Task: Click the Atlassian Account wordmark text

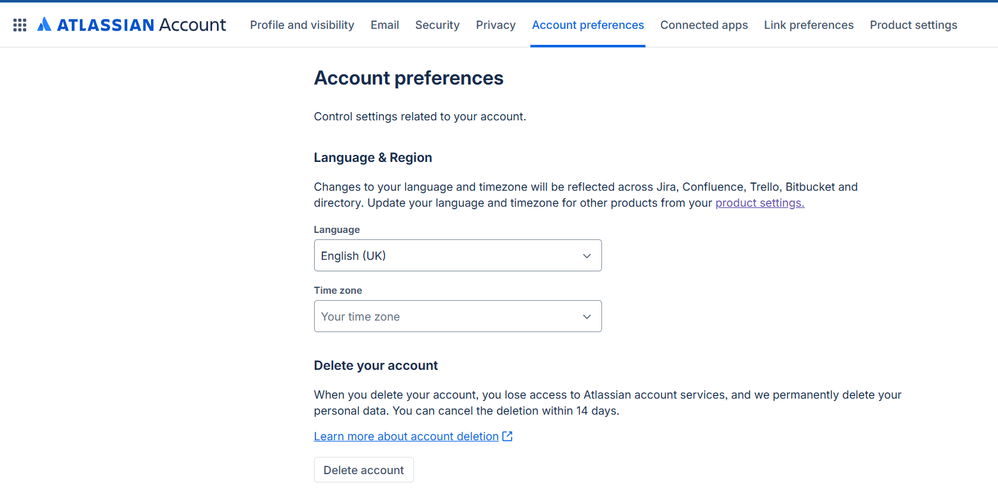Action: 141,25
